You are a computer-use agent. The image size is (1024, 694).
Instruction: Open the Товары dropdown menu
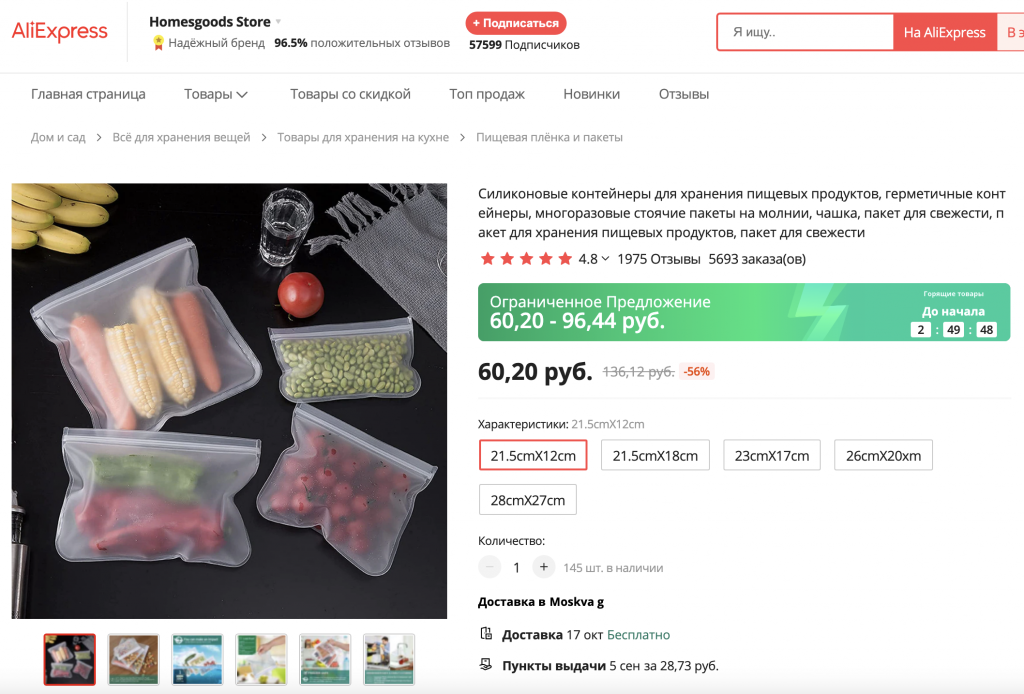pos(215,94)
